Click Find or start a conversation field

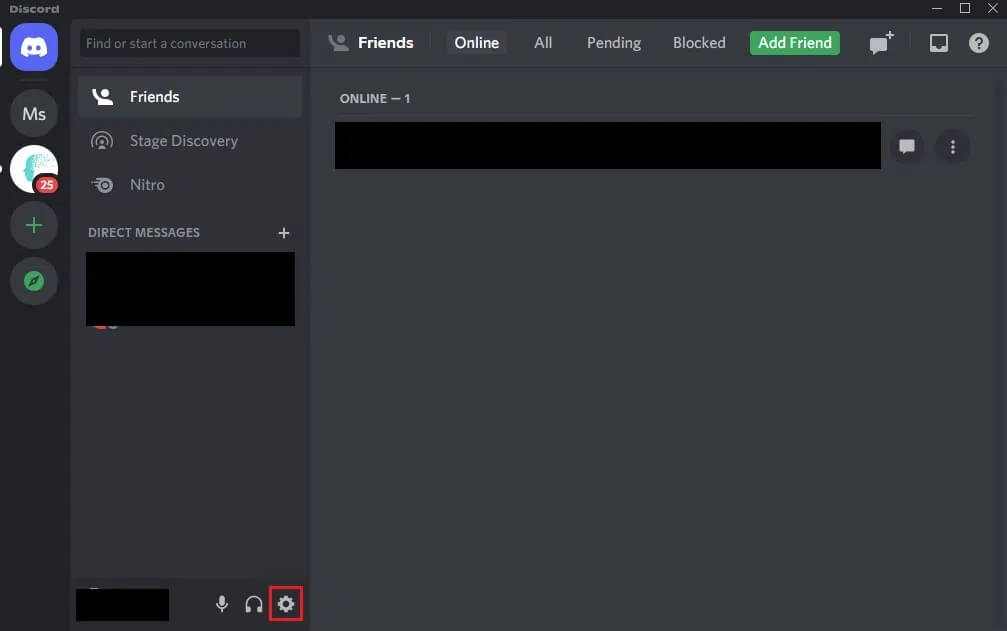[x=189, y=44]
